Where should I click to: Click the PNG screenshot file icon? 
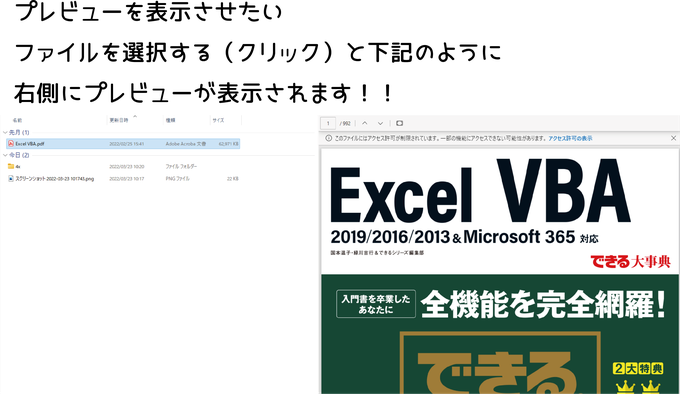coord(11,179)
